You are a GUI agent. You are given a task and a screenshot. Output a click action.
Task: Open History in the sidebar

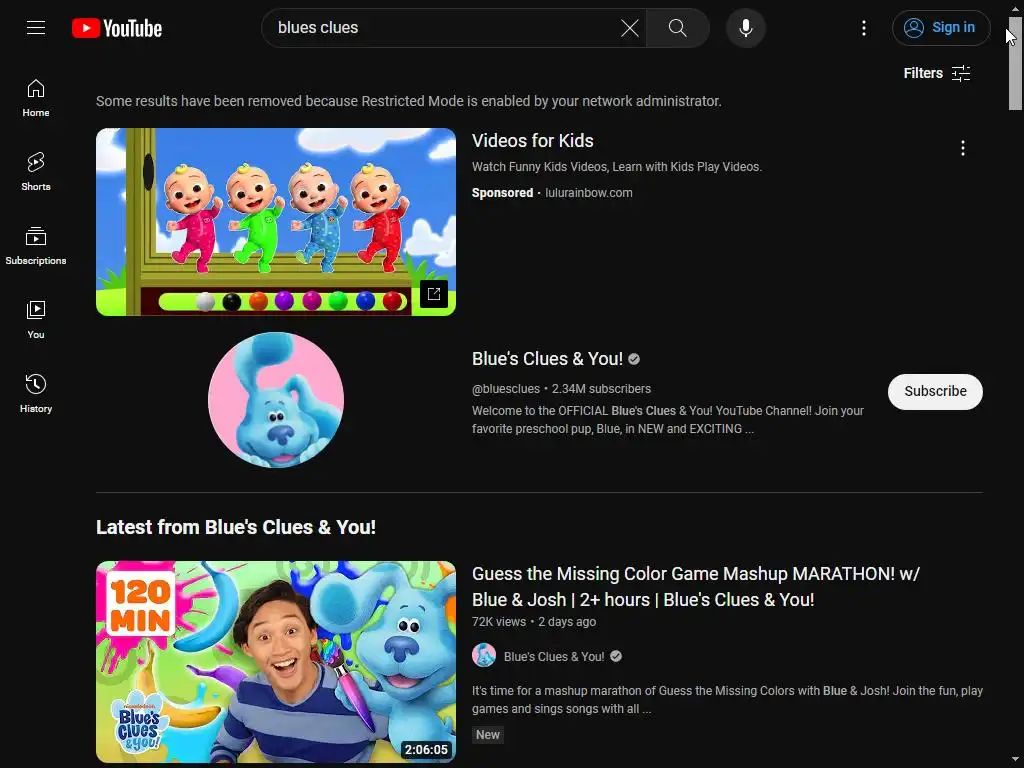[36, 393]
